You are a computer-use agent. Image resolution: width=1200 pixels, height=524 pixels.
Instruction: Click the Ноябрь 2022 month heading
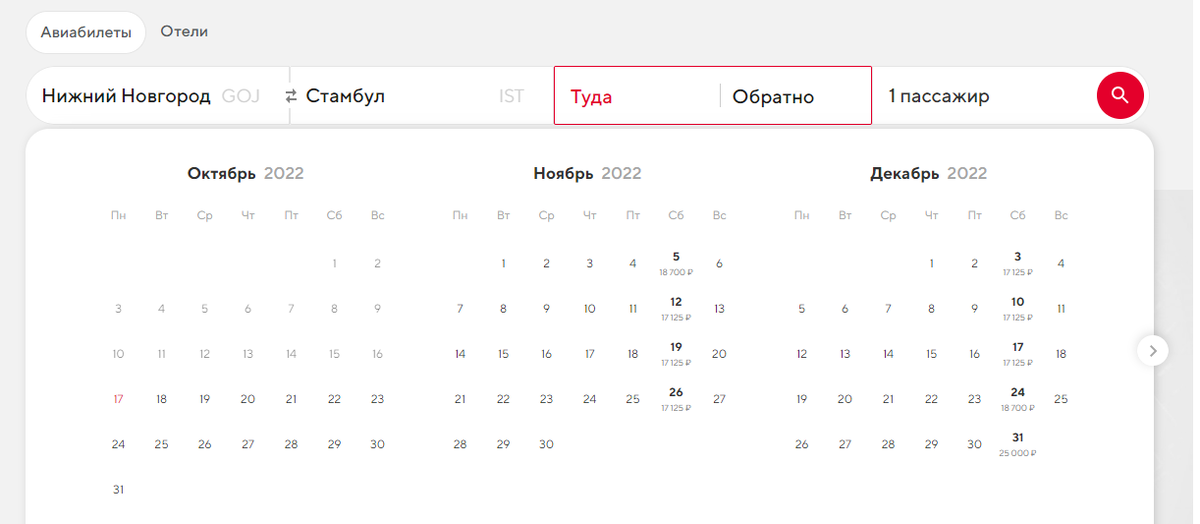(x=587, y=174)
